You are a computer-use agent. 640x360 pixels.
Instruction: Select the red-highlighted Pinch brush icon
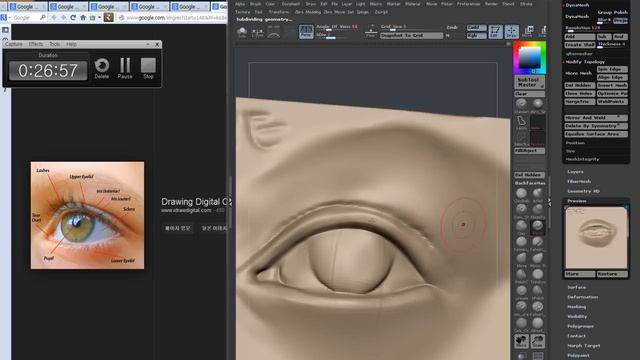click(538, 226)
